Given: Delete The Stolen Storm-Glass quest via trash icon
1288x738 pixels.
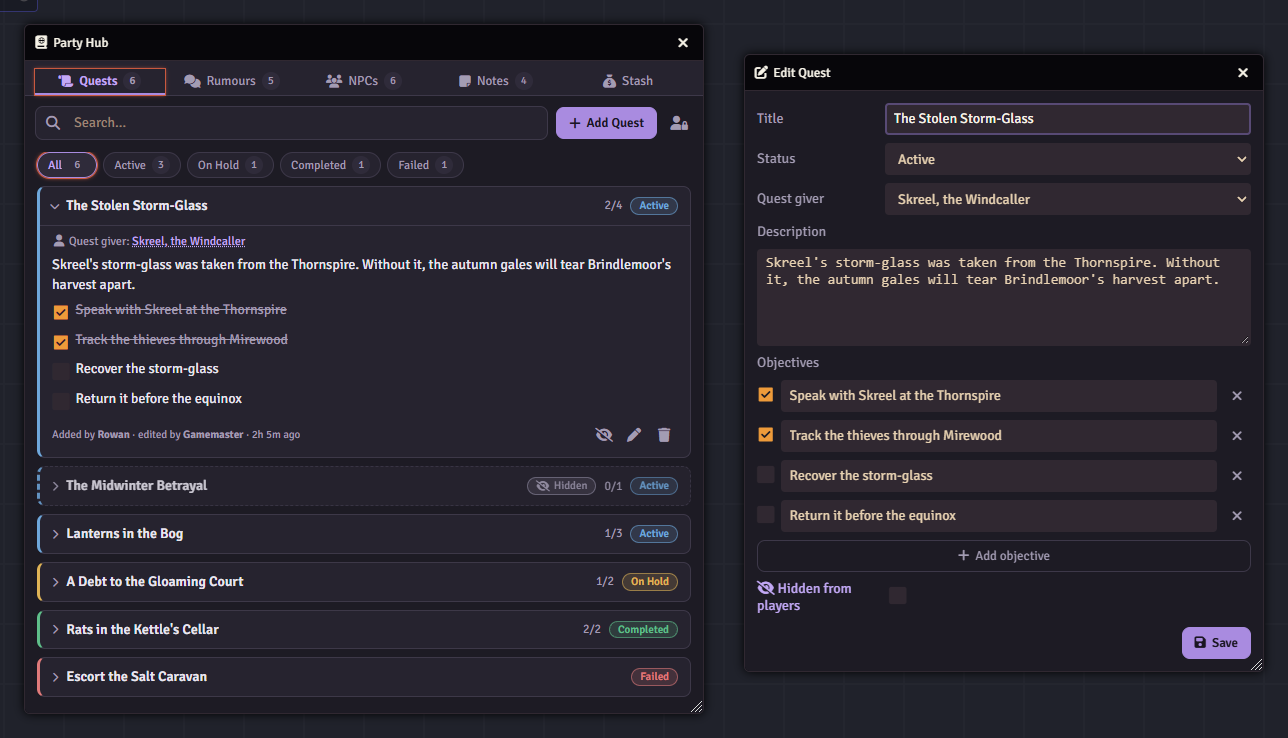Looking at the screenshot, I should pos(664,435).
